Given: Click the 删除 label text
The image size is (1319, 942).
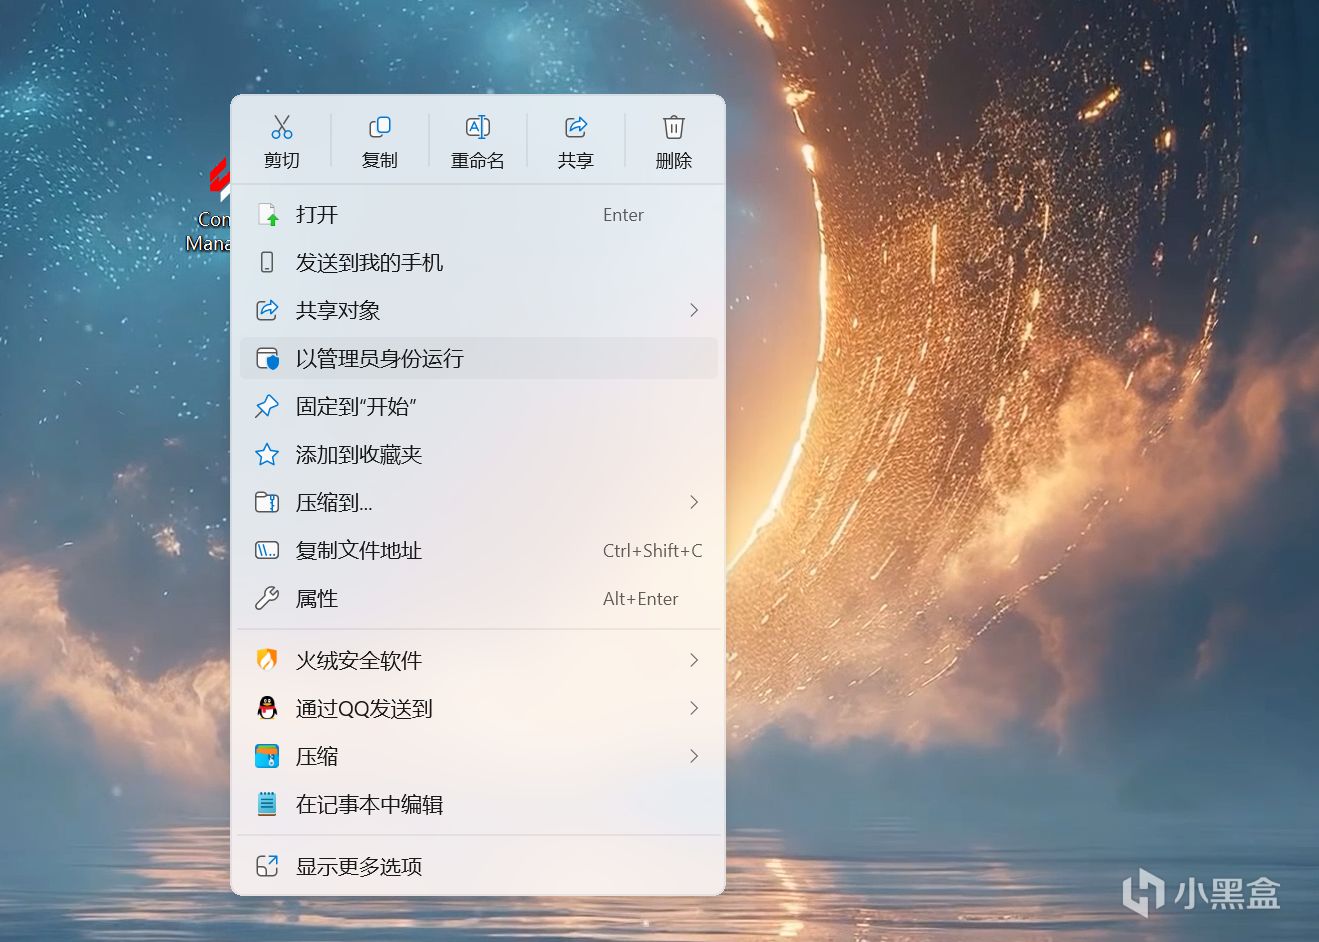Looking at the screenshot, I should point(674,160).
